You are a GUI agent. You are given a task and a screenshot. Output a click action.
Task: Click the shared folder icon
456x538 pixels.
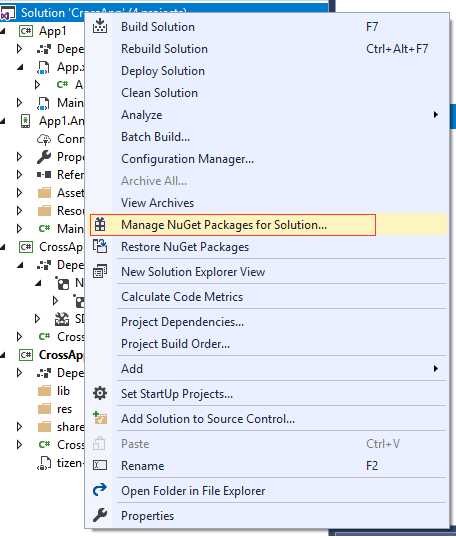click(x=44, y=426)
